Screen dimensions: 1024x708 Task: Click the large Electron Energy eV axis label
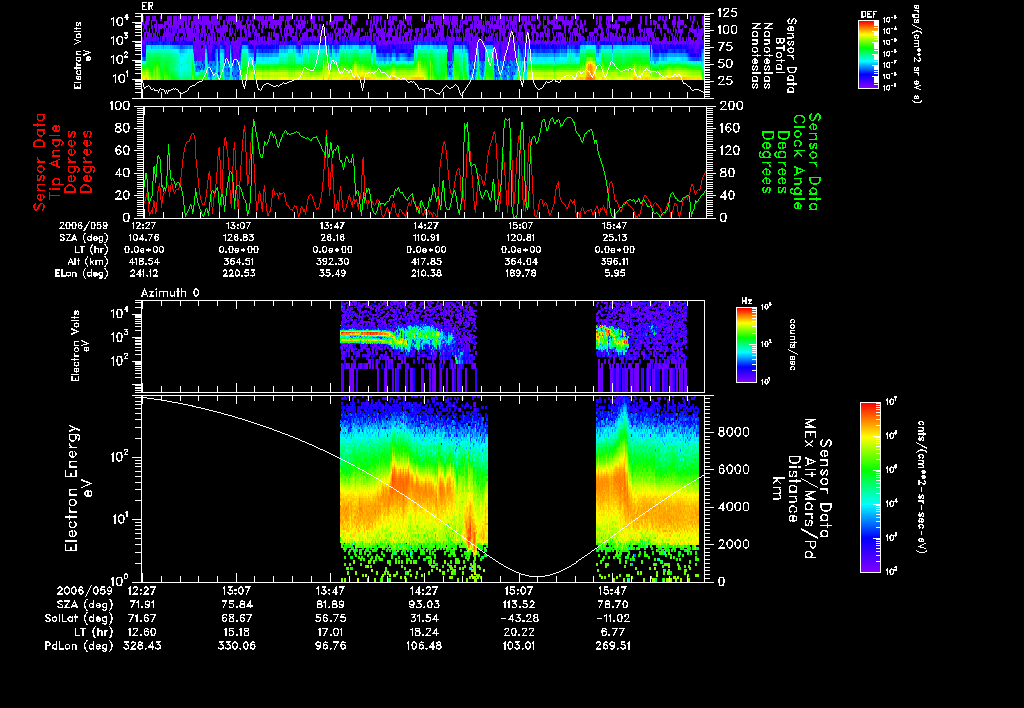79,489
